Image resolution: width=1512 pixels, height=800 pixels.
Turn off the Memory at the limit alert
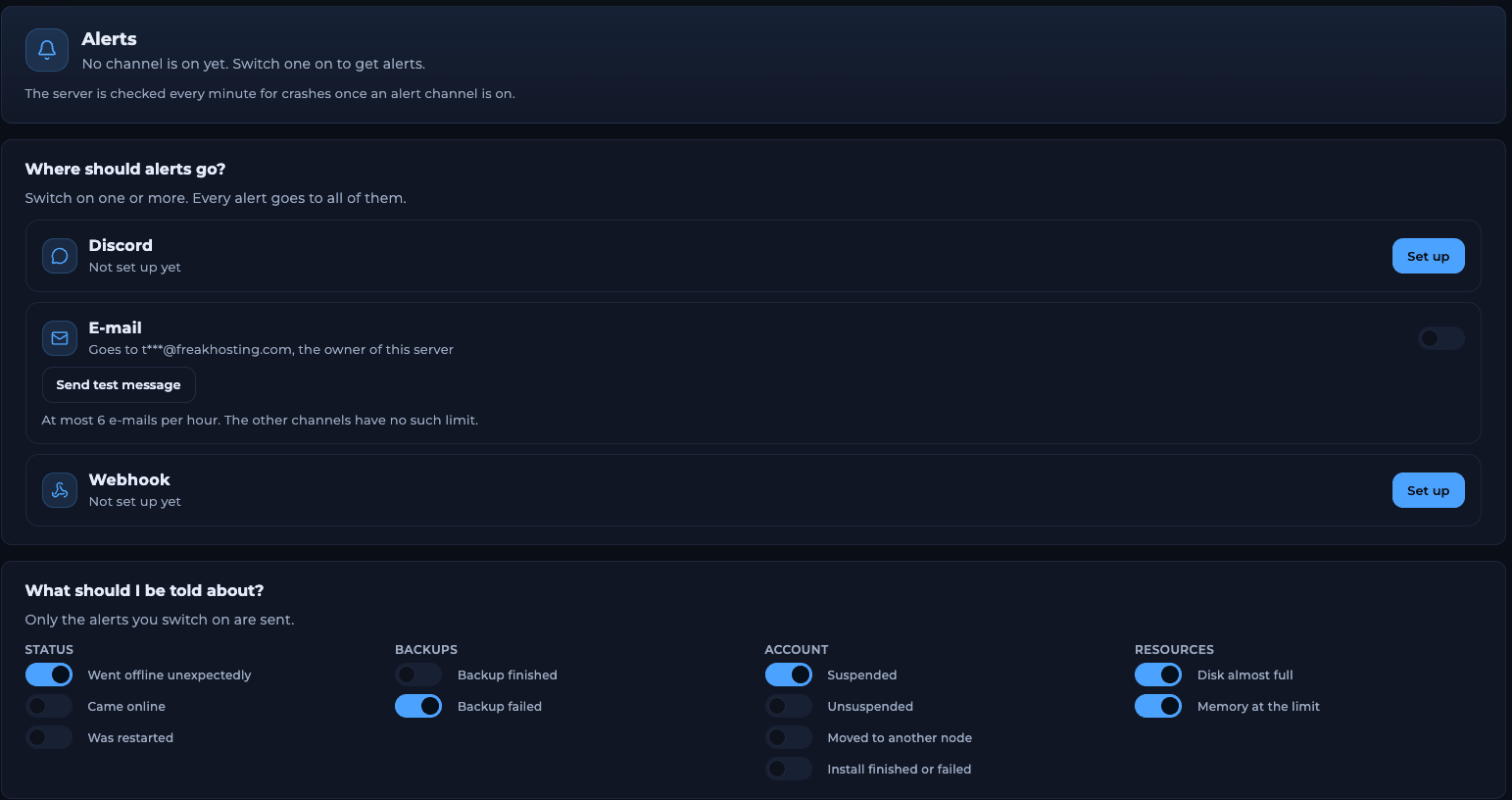[1158, 706]
